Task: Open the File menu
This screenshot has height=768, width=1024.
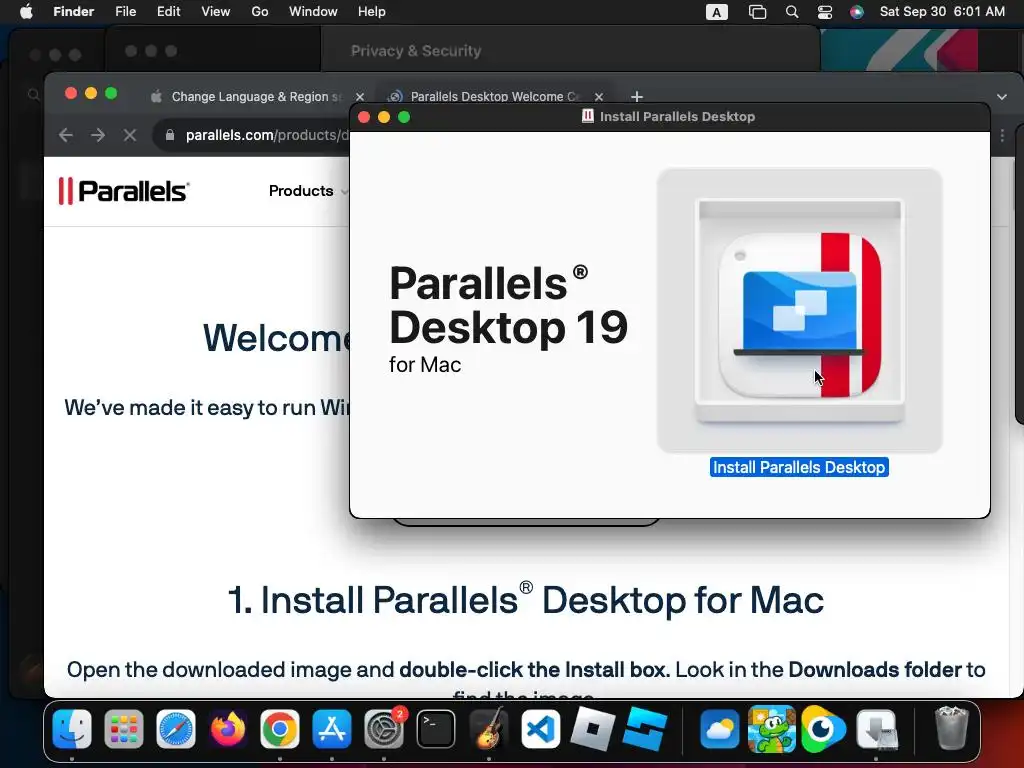Action: (125, 12)
